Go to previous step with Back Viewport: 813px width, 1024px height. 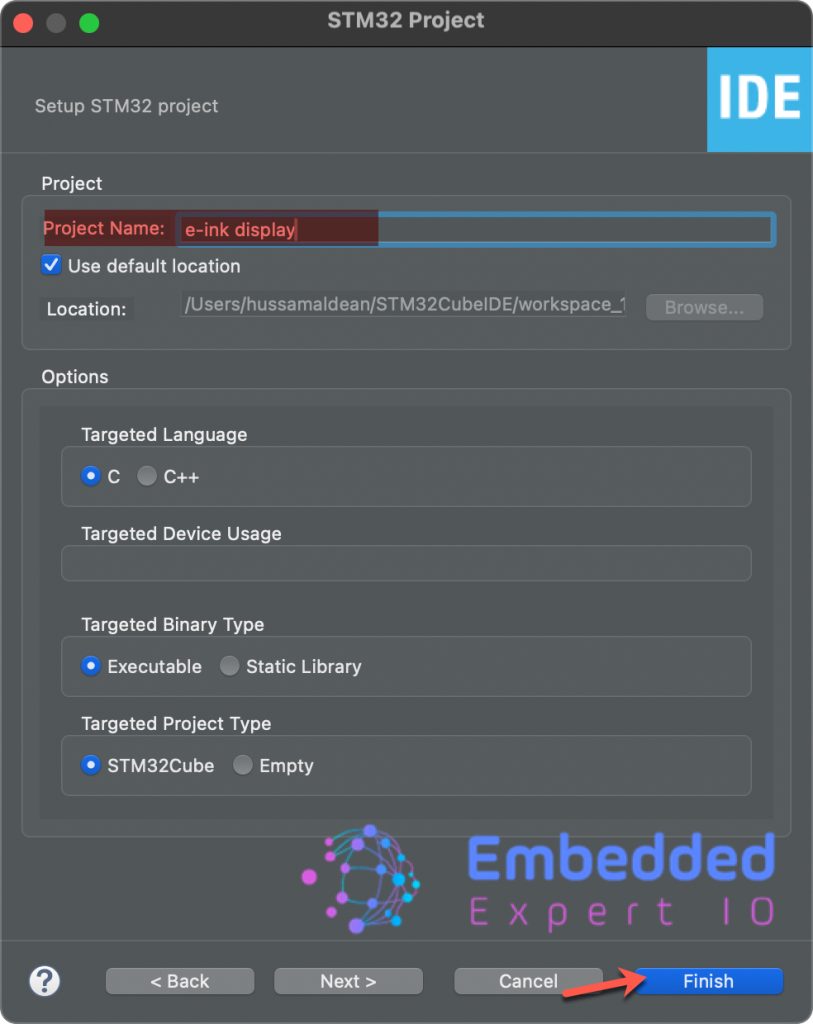click(x=180, y=981)
